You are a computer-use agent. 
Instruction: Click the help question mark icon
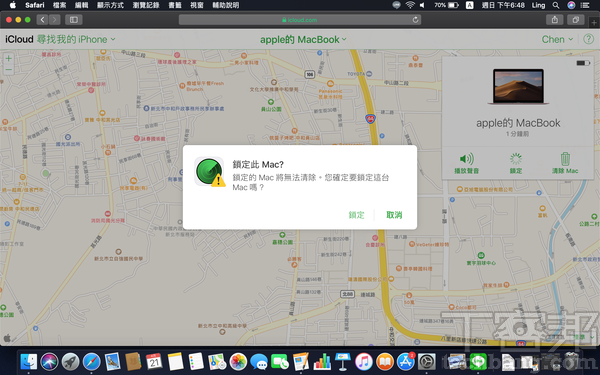click(588, 39)
